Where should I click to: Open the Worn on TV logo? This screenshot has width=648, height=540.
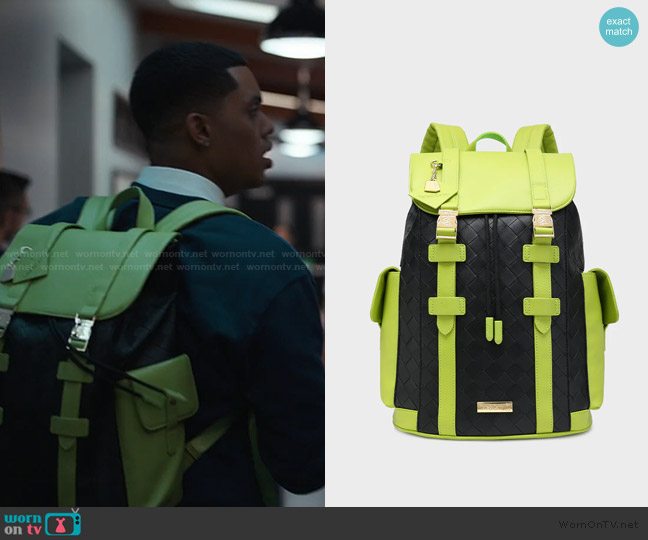tap(43, 523)
